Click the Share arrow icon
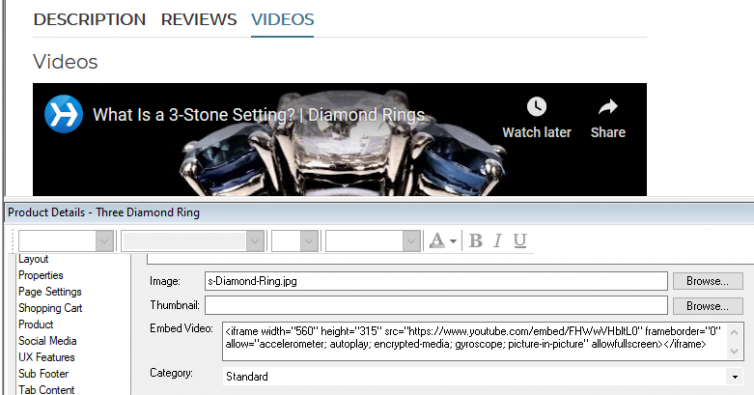Viewport: 754px width, 395px height. tap(608, 107)
